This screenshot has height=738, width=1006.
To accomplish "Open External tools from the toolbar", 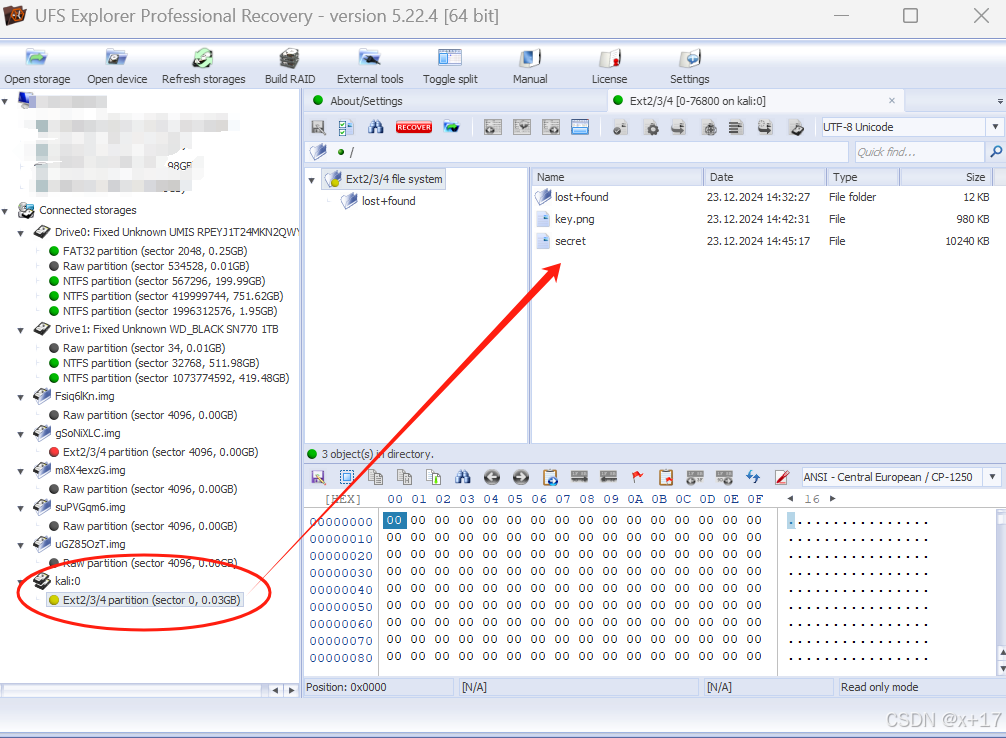I will (370, 67).
